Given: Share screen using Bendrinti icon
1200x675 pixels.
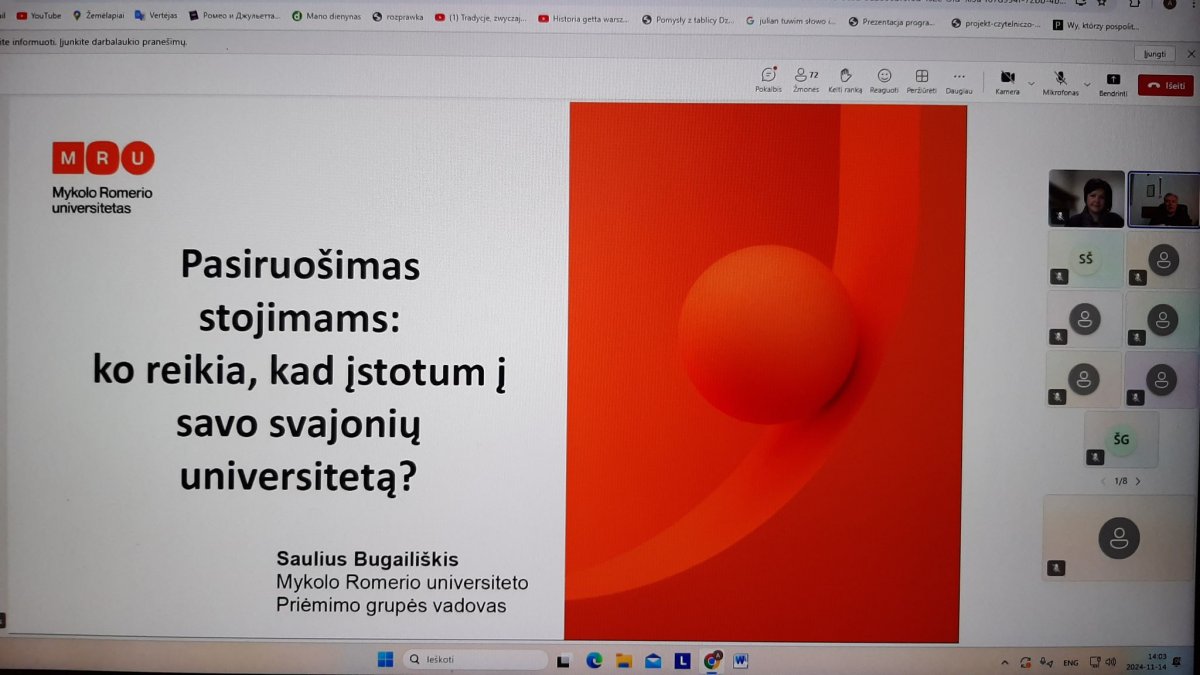Looking at the screenshot, I should click(1113, 80).
